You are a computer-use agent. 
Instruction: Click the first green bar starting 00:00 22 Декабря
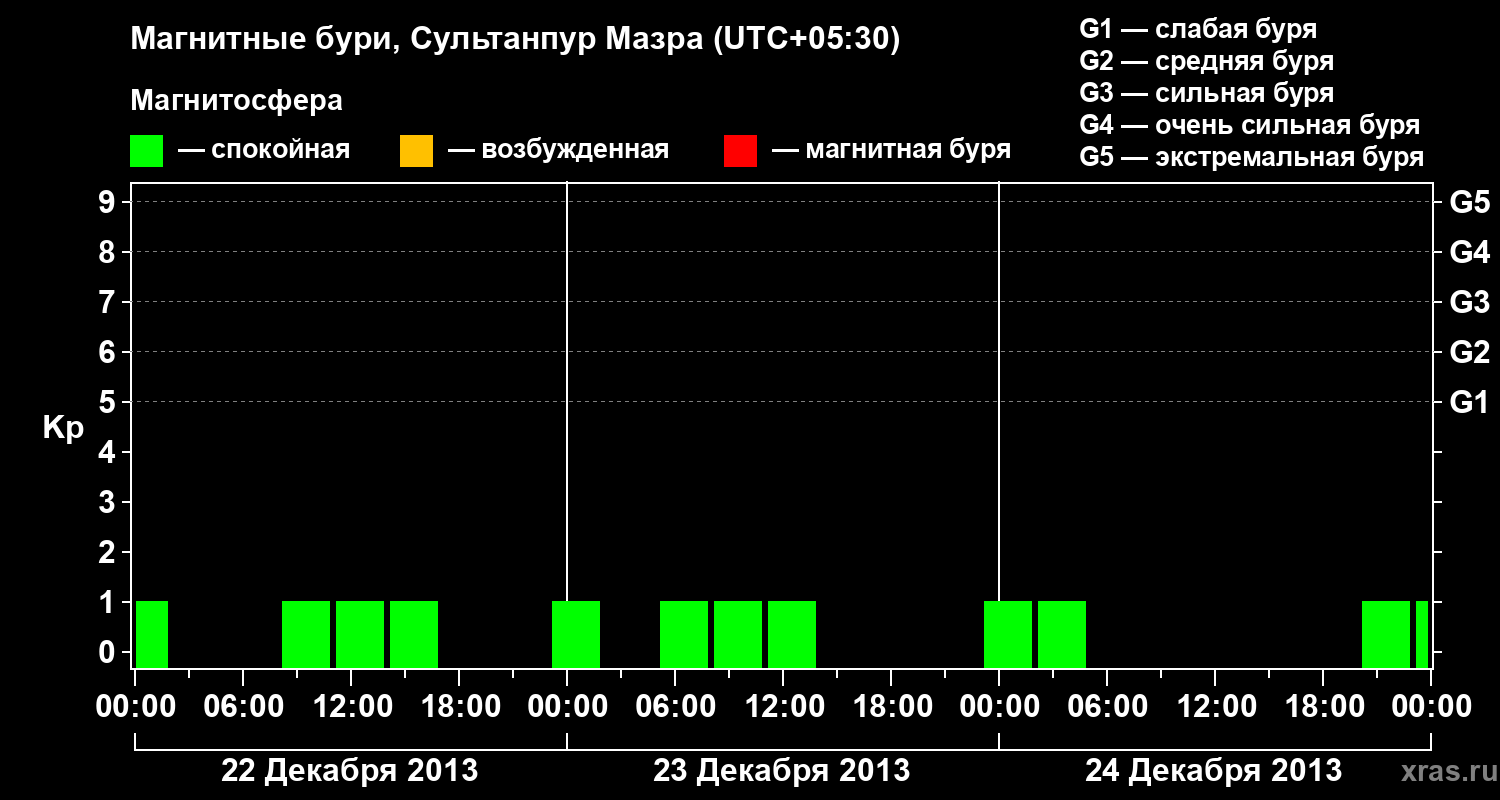point(152,634)
